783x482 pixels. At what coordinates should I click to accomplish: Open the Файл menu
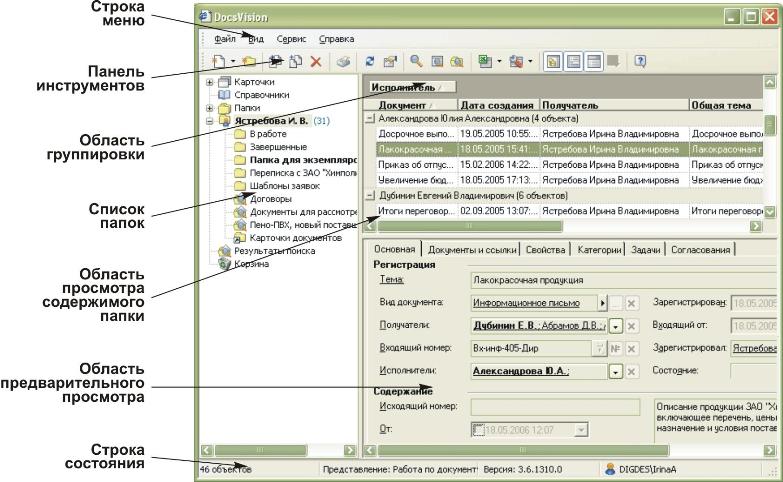pos(225,39)
